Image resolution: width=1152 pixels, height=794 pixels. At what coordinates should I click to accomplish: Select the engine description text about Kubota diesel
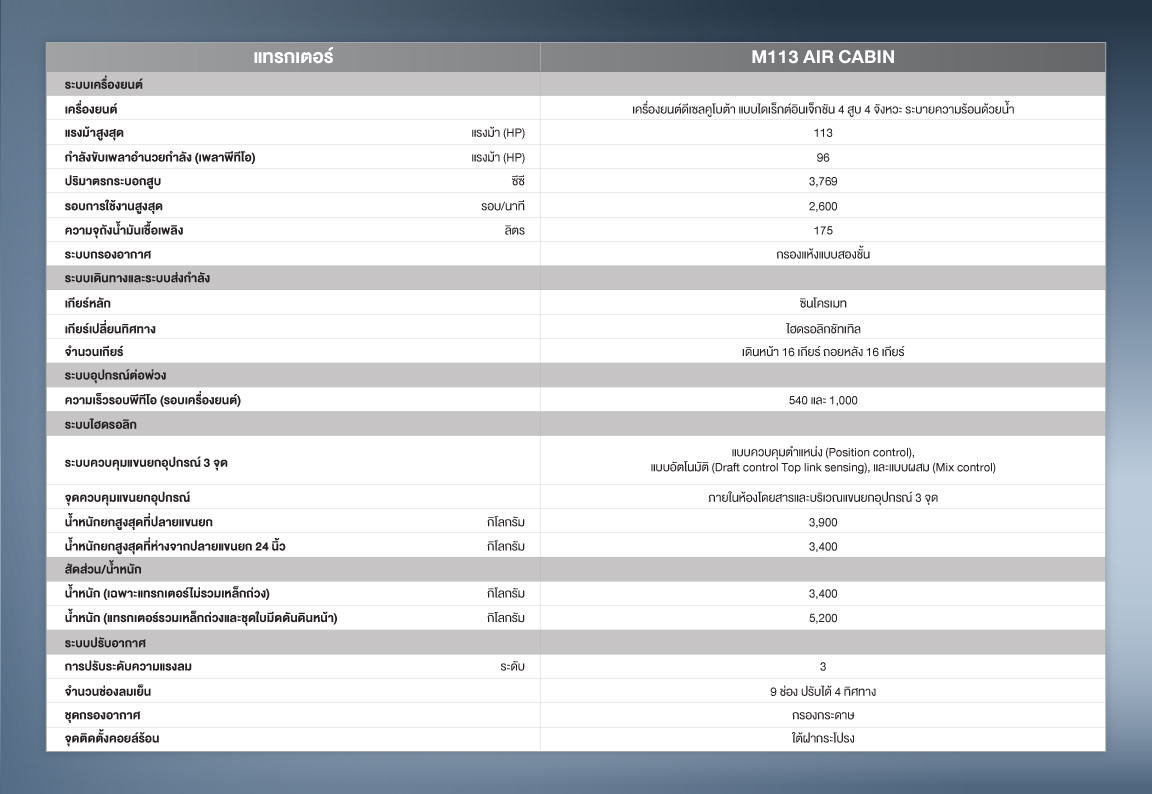coord(823,109)
